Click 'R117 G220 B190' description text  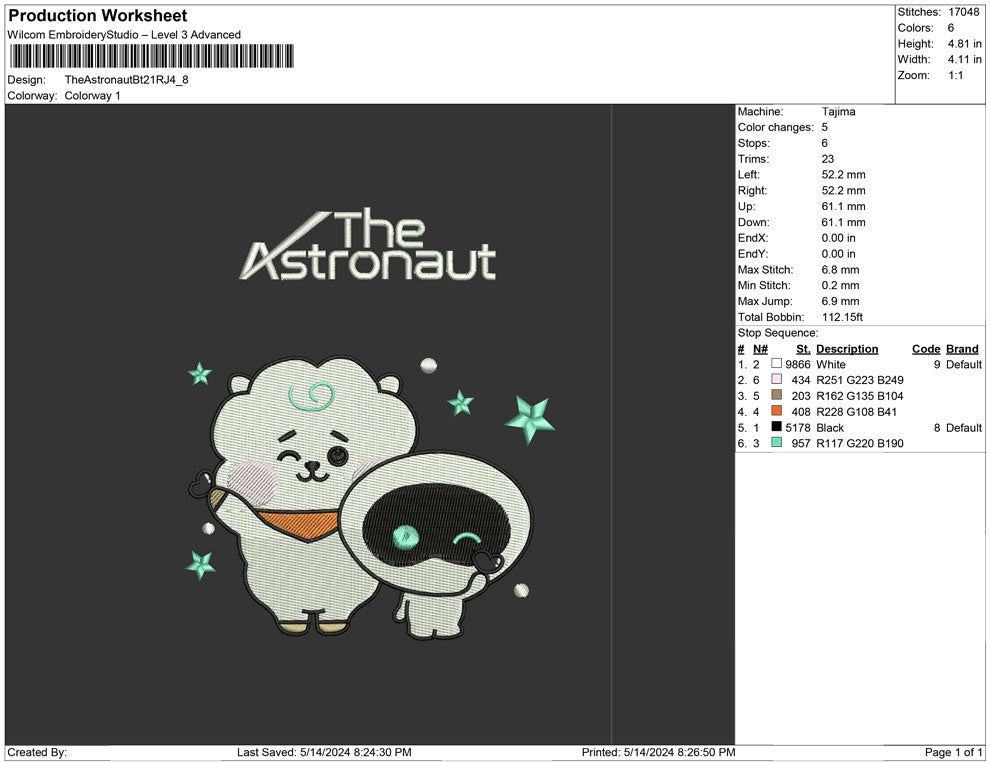coord(859,443)
